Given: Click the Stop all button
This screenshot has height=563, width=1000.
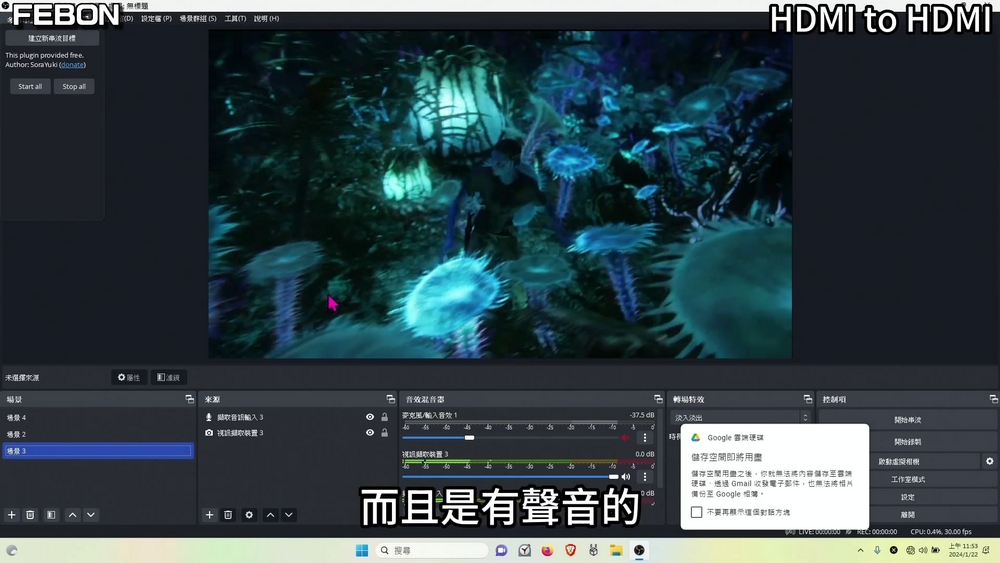Looking at the screenshot, I should click(x=74, y=86).
